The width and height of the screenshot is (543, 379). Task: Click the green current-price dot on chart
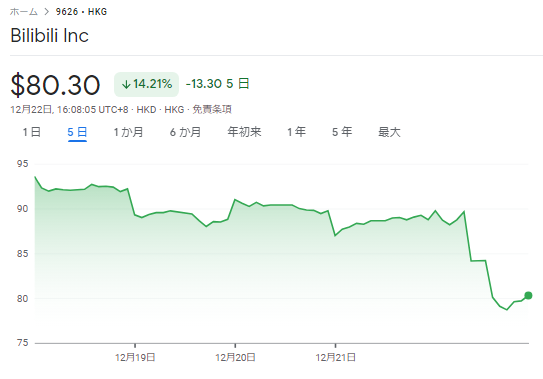coord(528,295)
